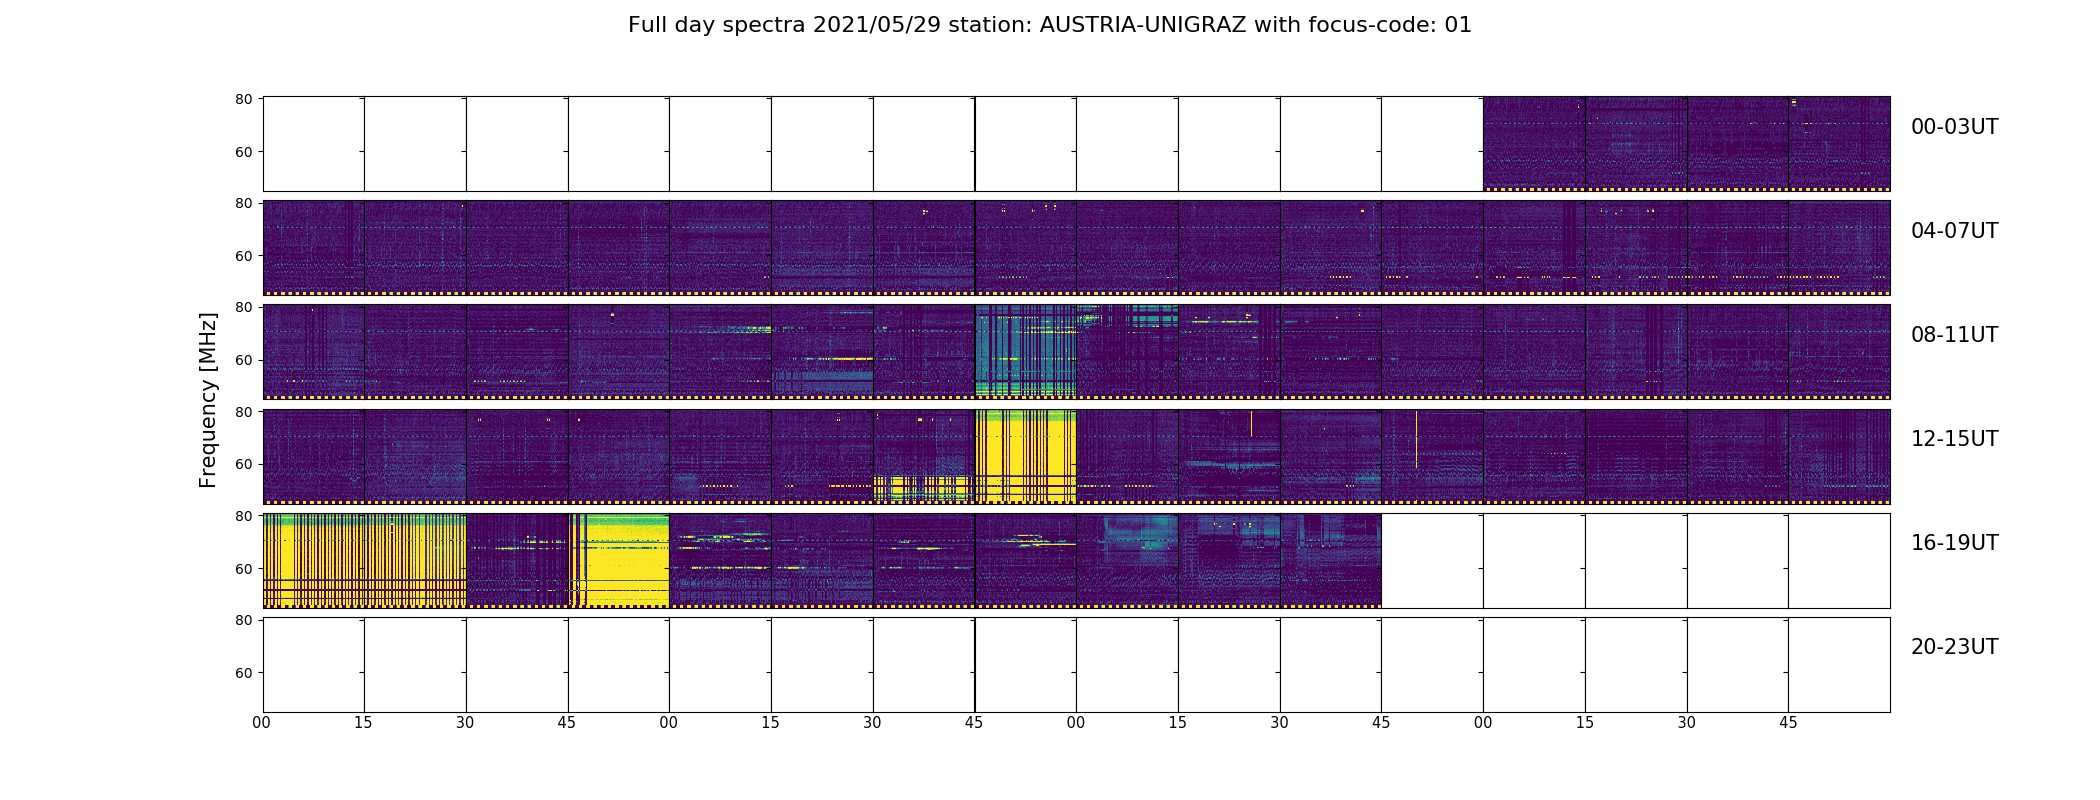
Task: Click the '12-15UT' row label
Action: (1954, 439)
